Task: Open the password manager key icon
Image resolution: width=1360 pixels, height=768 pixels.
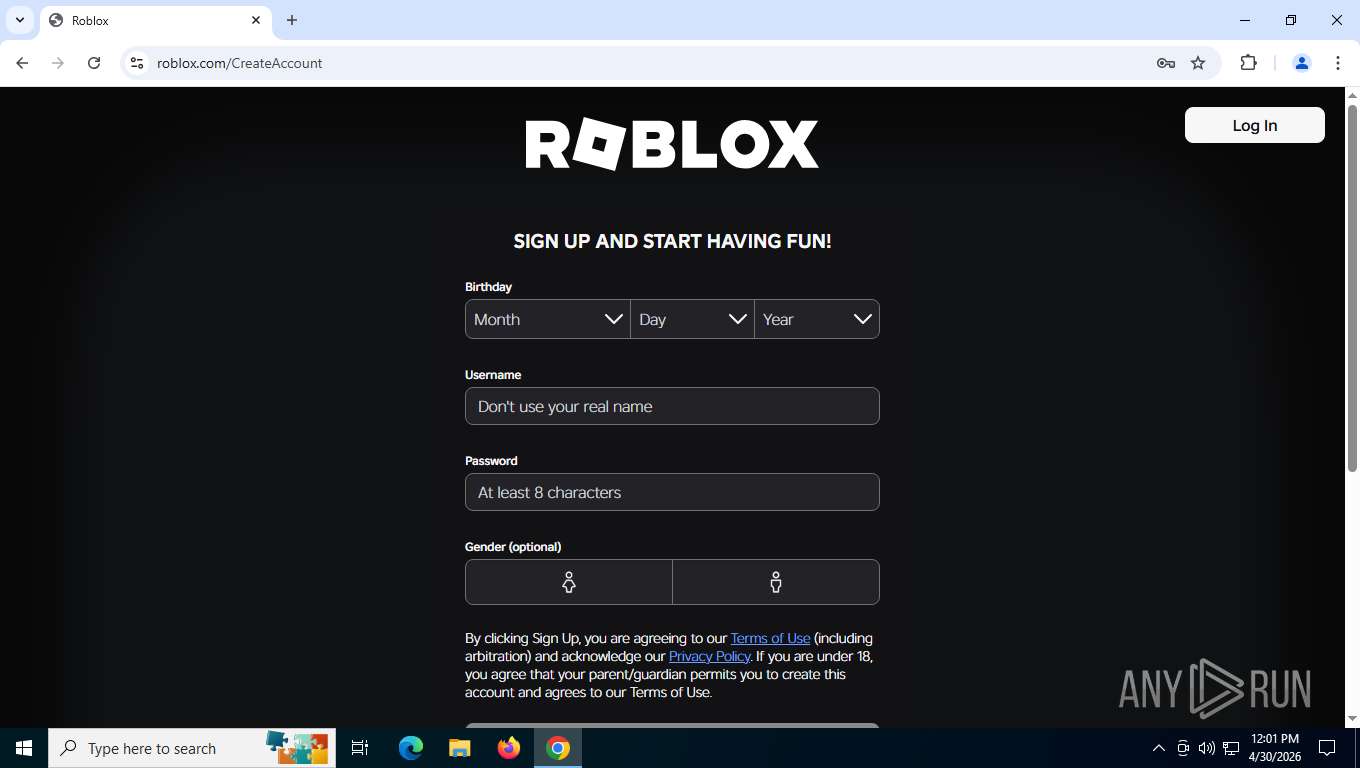Action: 1165,63
